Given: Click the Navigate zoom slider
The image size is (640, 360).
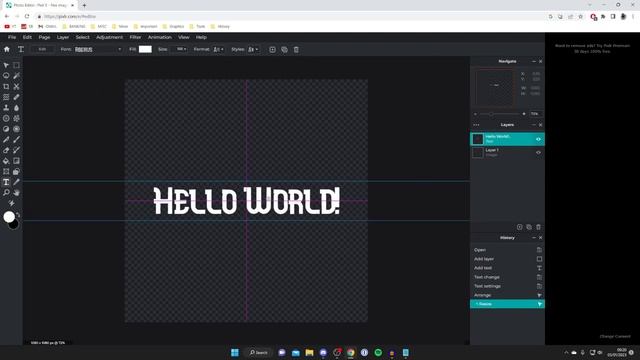Looking at the screenshot, I should pos(500,114).
